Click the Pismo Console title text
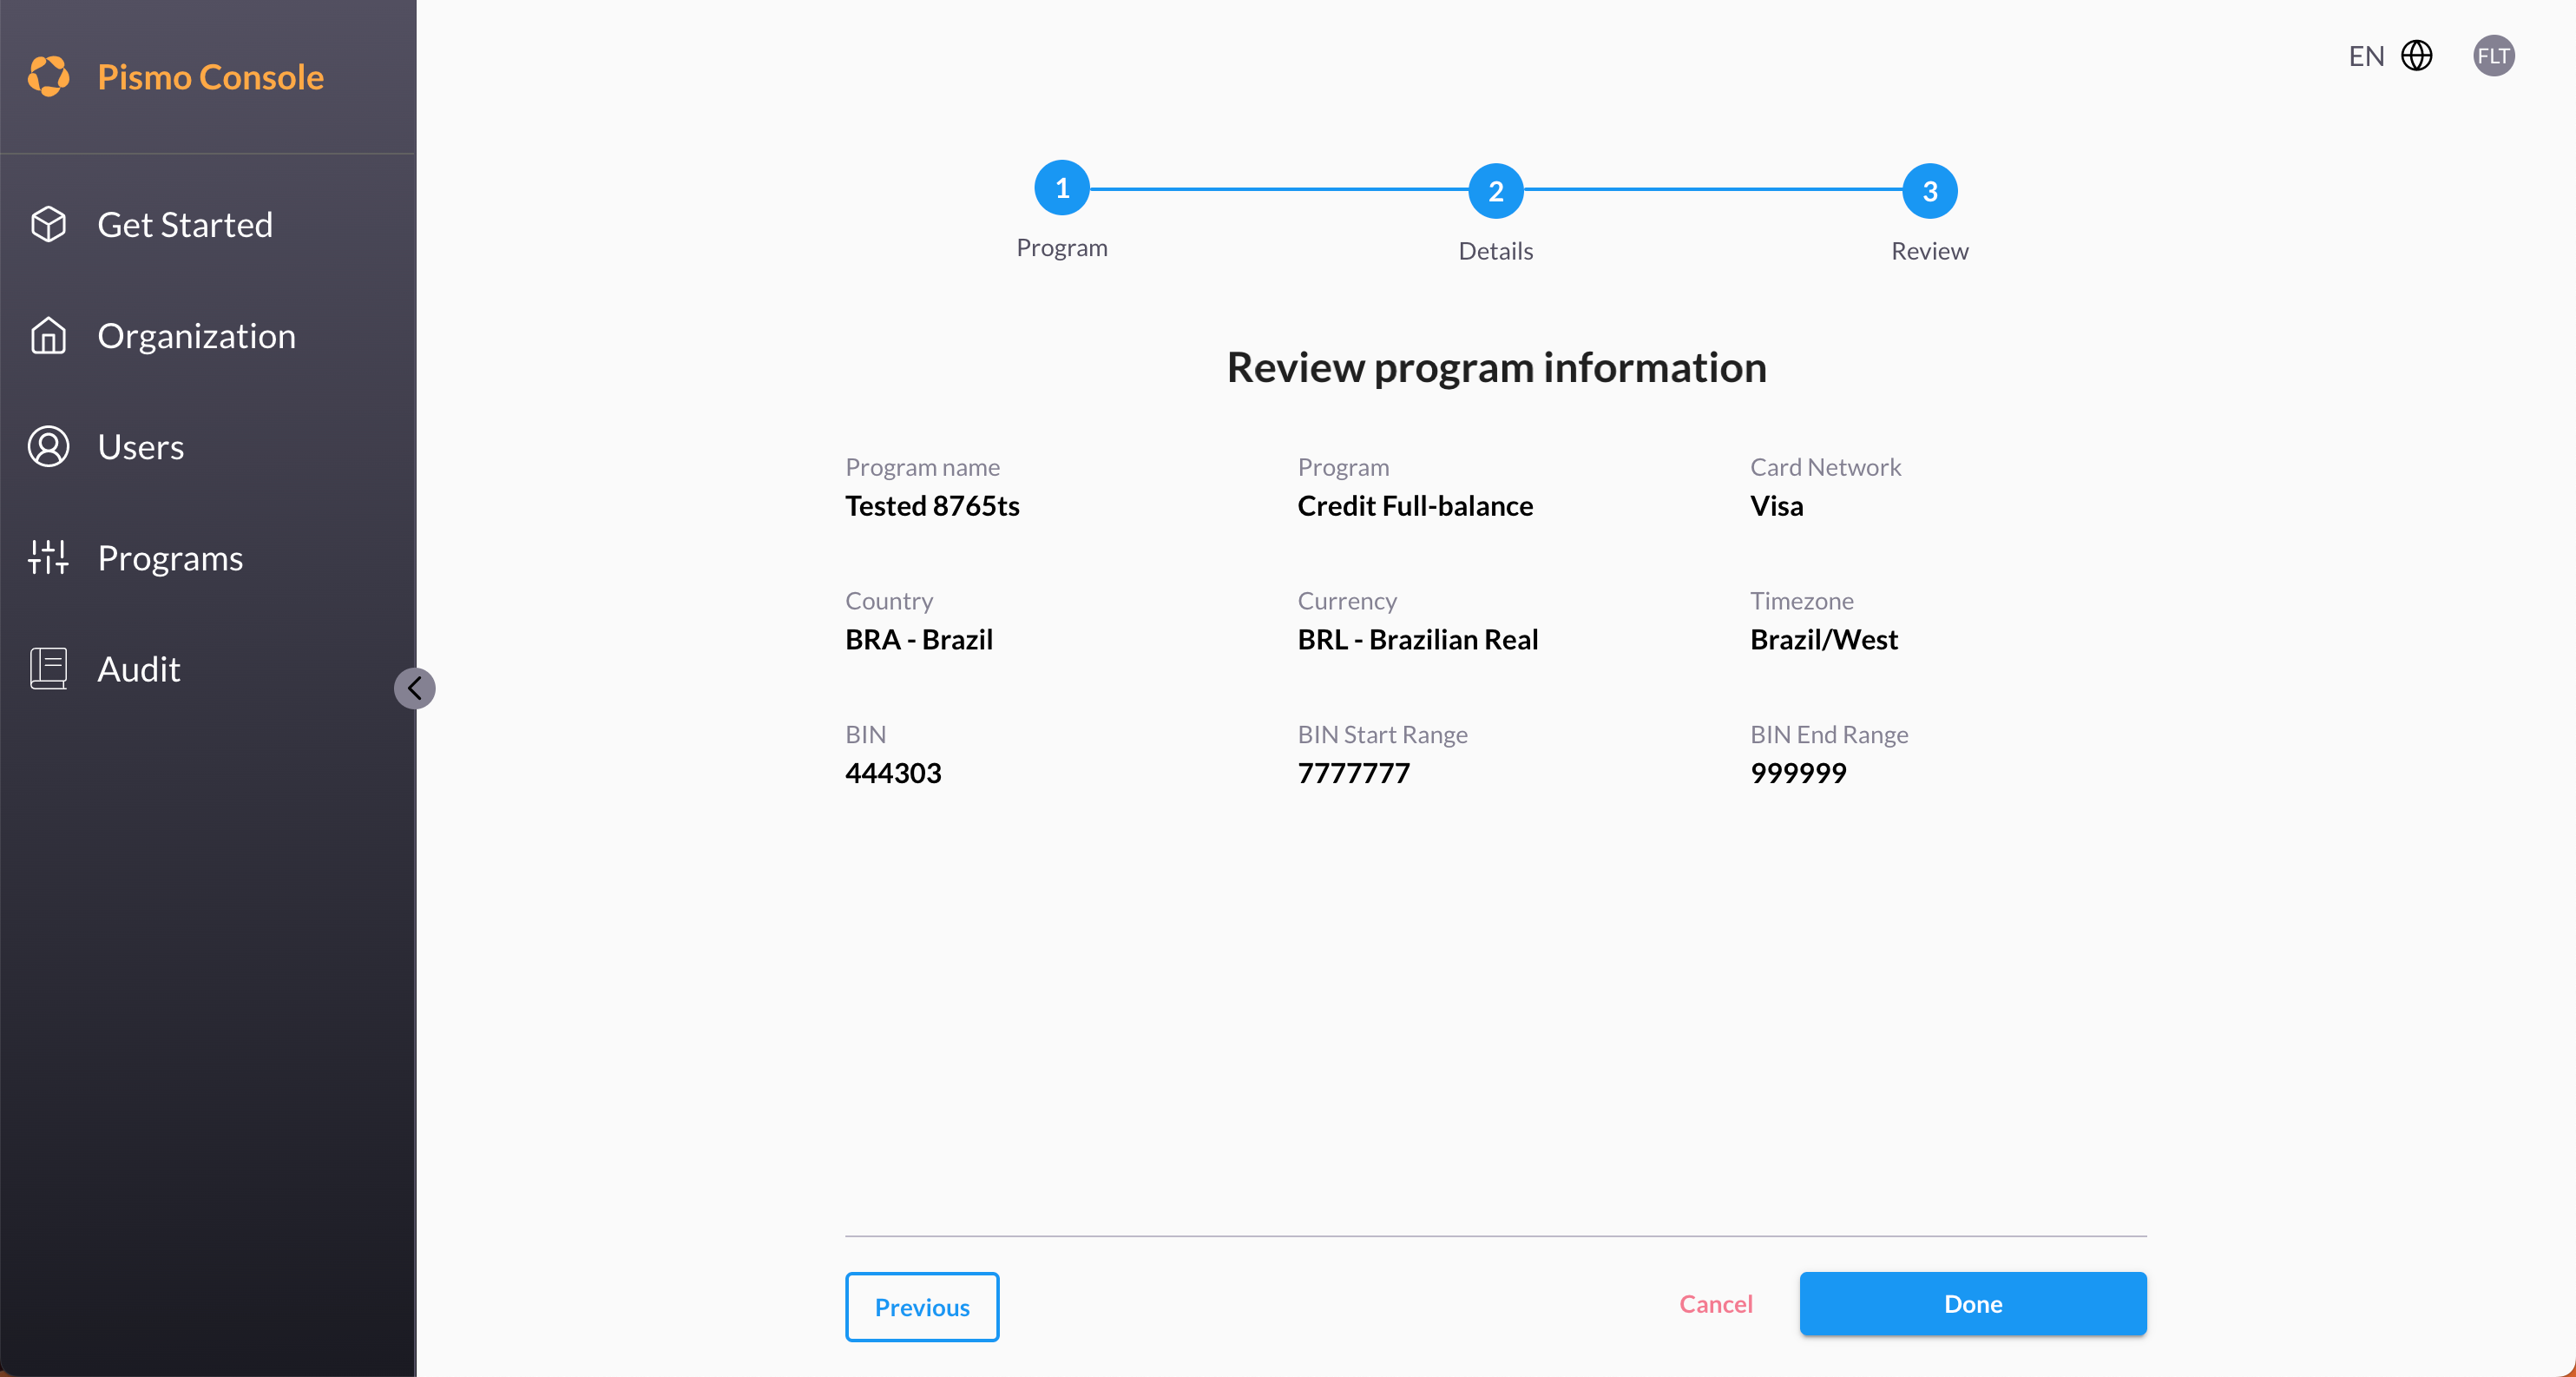Screen dimensions: 2576x1377 coord(210,76)
